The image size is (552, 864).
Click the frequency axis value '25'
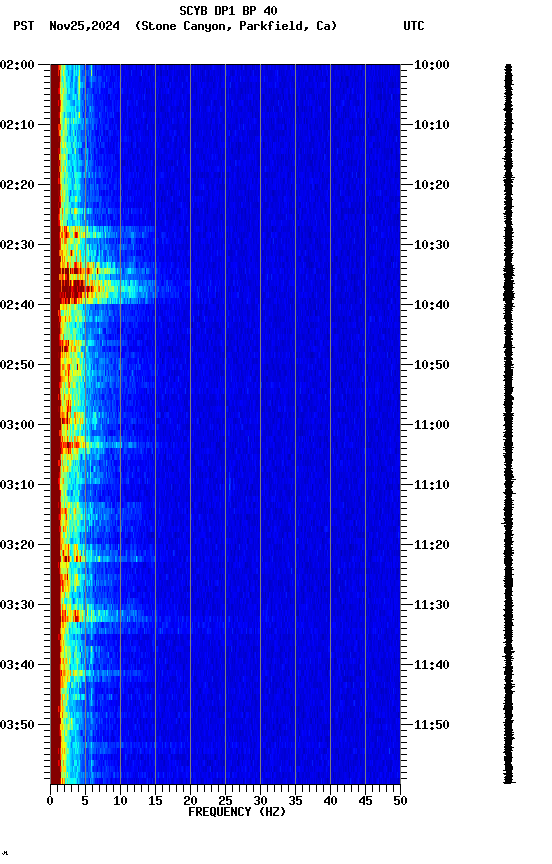pyautogui.click(x=225, y=801)
